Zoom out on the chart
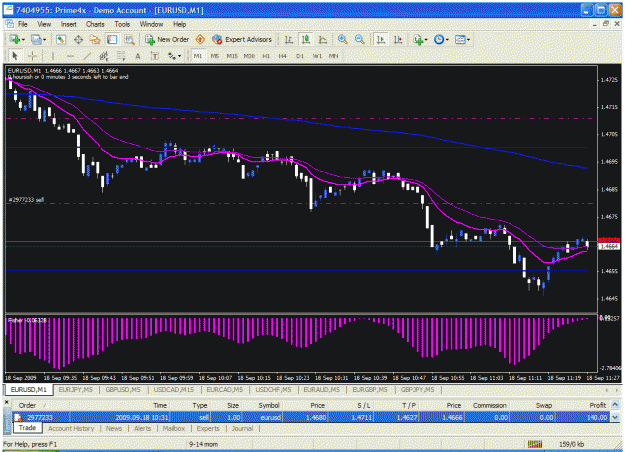Screen dimensions: 625x452 click(360, 39)
